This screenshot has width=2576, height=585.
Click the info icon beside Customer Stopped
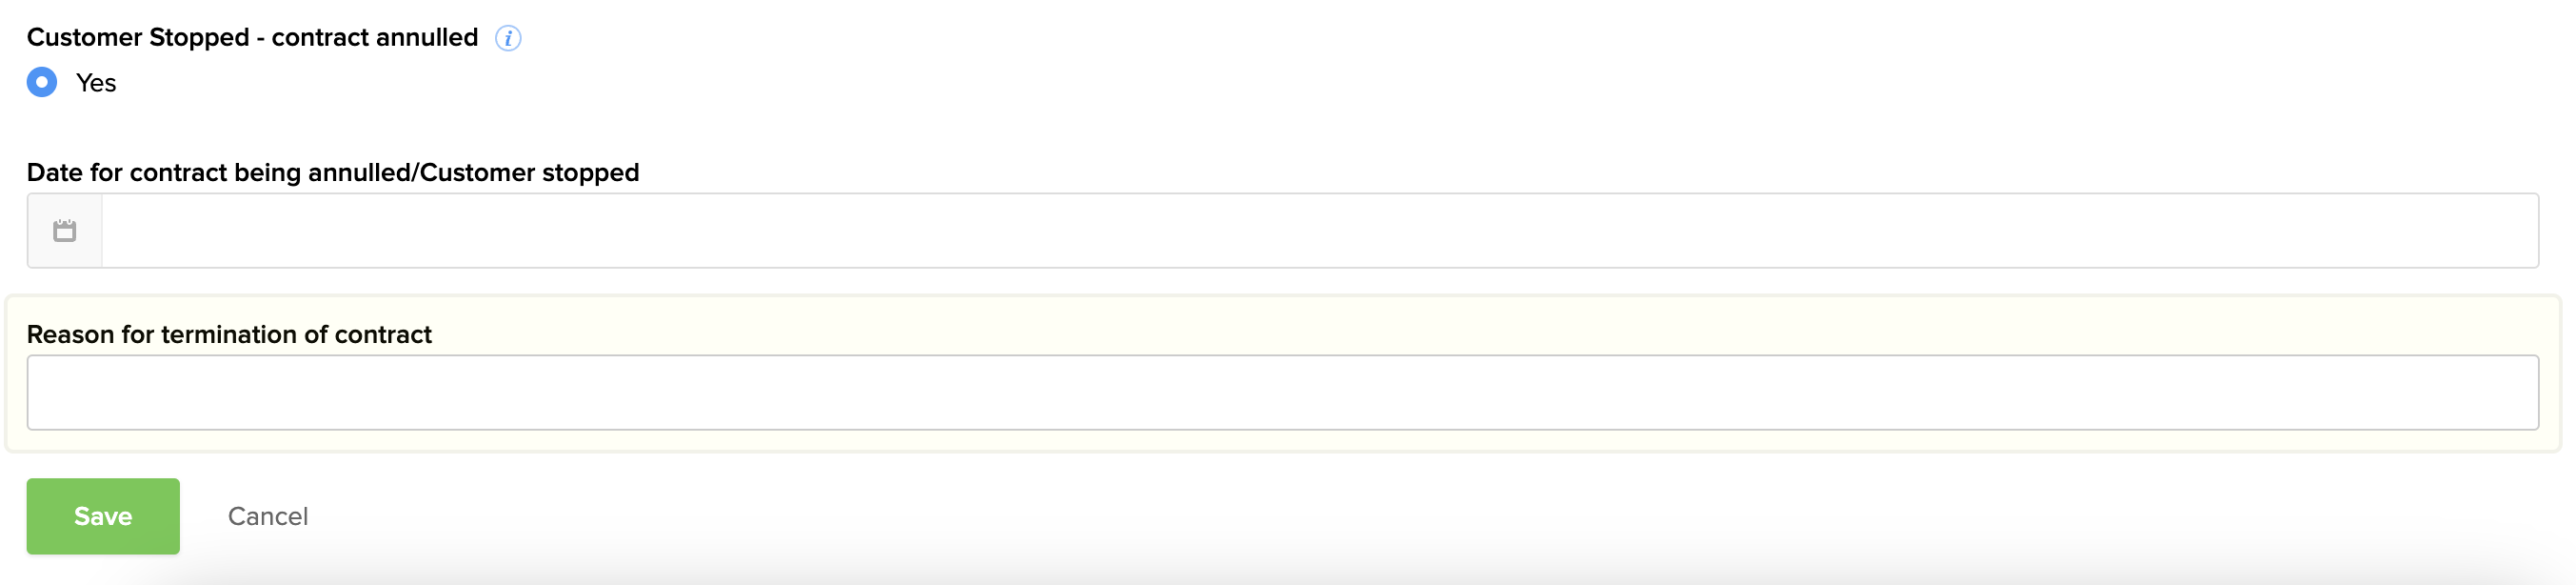click(x=508, y=38)
